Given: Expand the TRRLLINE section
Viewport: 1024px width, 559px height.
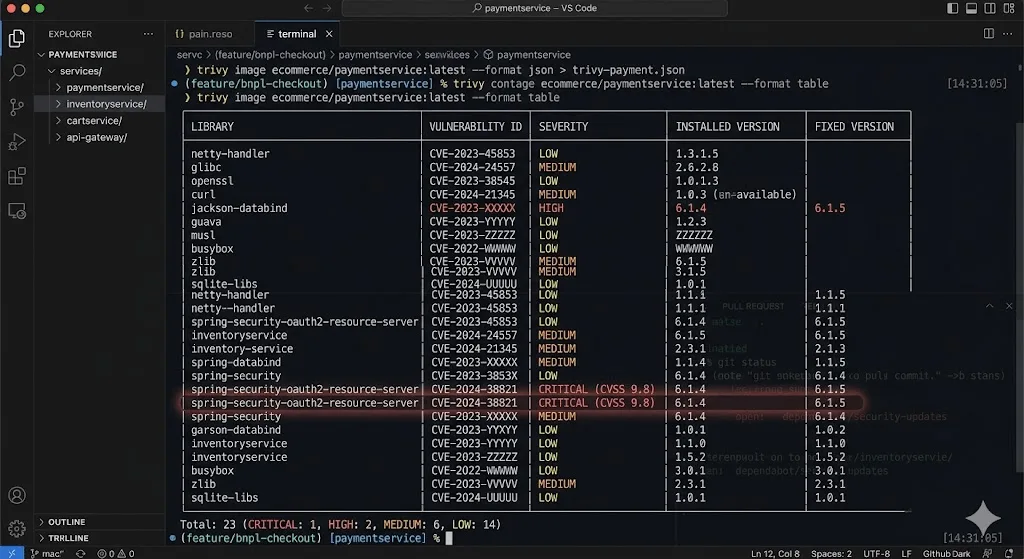Looking at the screenshot, I should pyautogui.click(x=99, y=538).
